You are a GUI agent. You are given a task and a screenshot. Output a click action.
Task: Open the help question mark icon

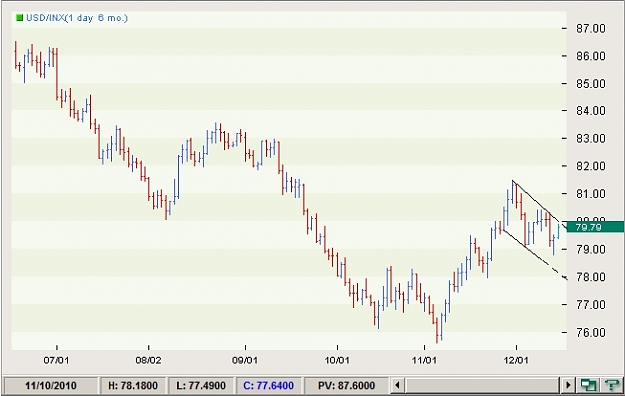(612, 386)
